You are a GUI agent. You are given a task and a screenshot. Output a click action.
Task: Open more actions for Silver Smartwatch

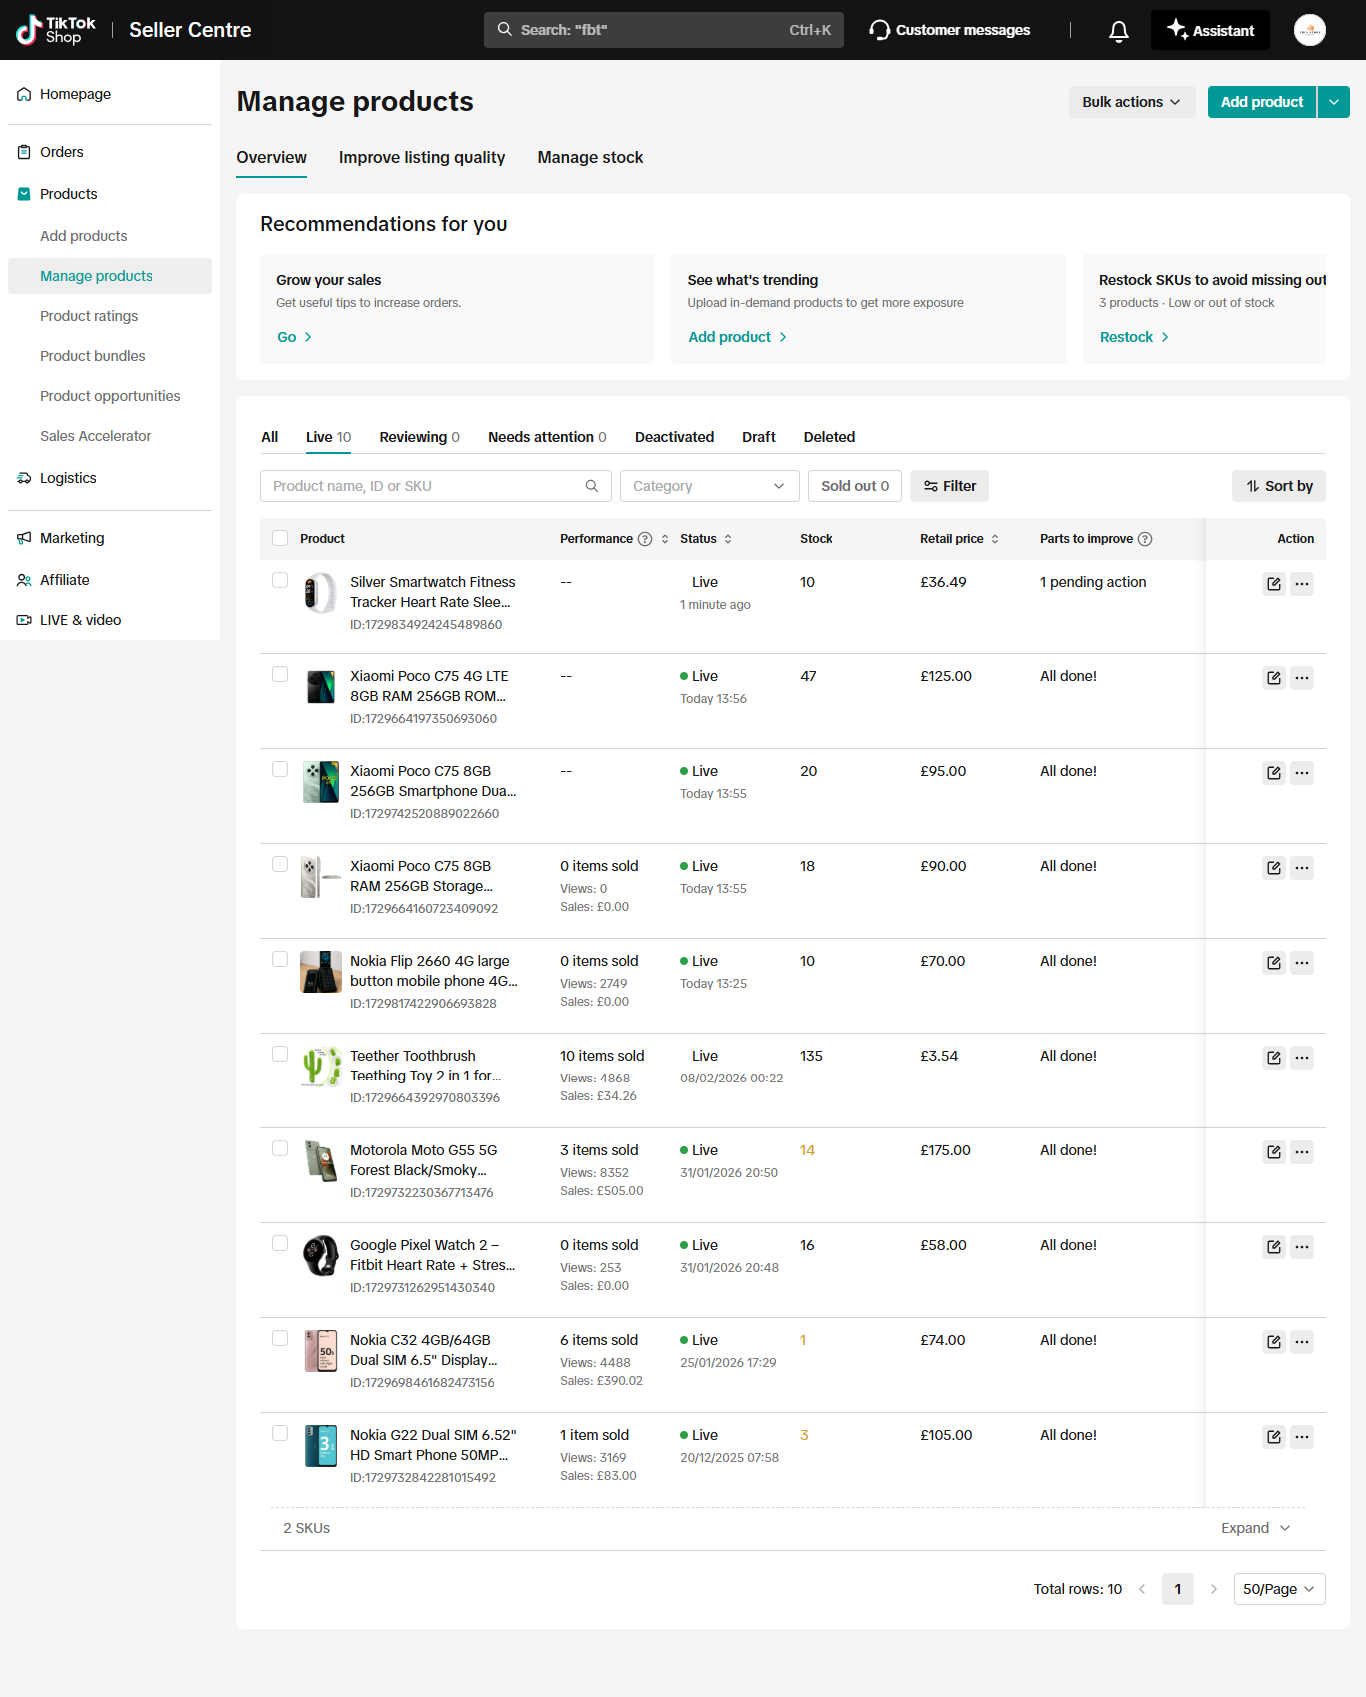[1301, 584]
